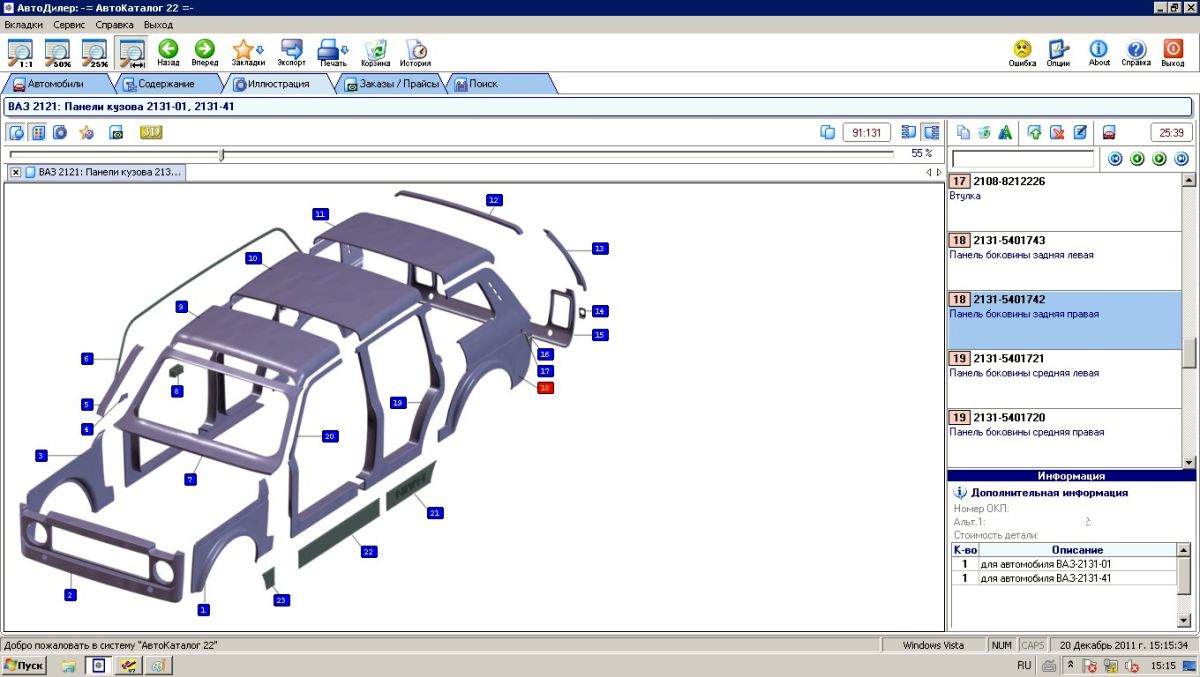Click the green up-arrow icon in parts toolbar
Image resolution: width=1200 pixels, height=677 pixels.
1034,132
